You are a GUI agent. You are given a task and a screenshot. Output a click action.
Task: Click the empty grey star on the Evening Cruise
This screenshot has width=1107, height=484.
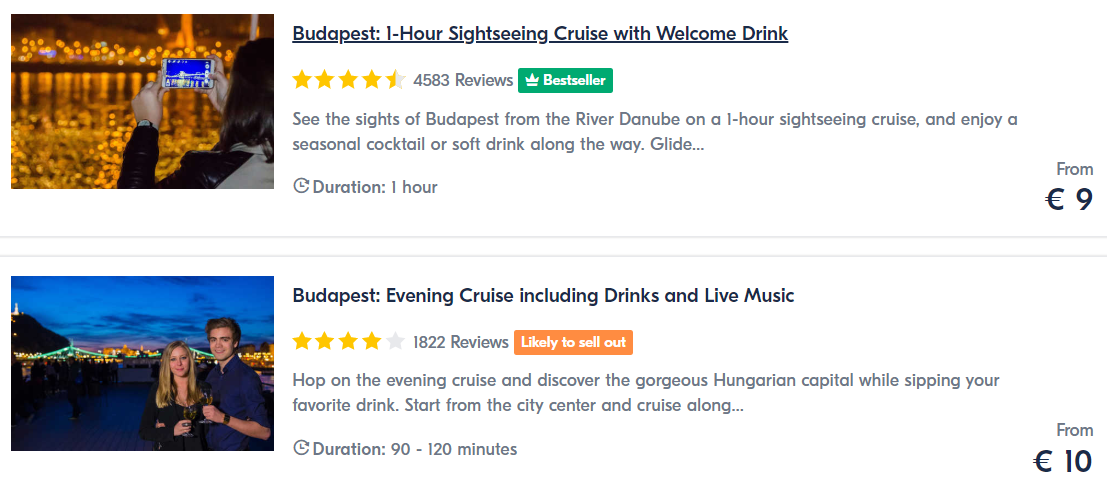[396, 342]
